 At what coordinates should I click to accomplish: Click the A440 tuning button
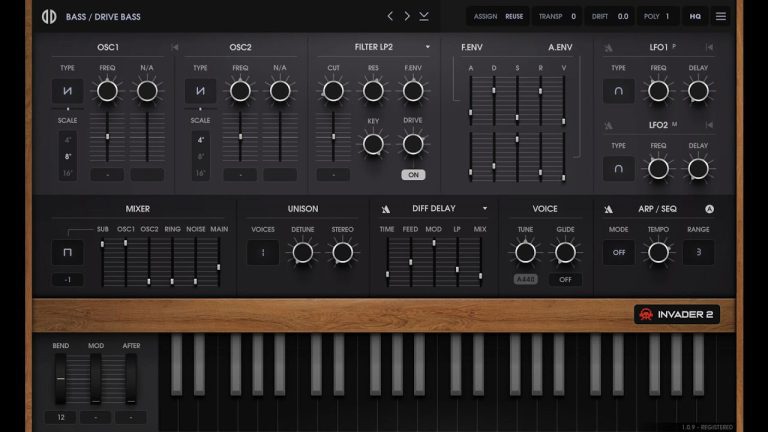point(526,279)
